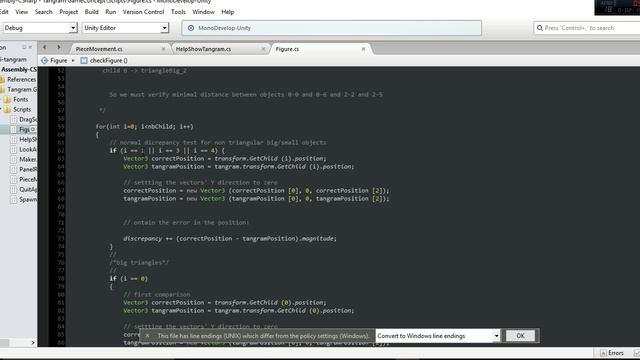Open the 'Convert to Windows line endings' dropdown
Image resolution: width=640 pixels, height=360 pixels.
tap(438, 336)
